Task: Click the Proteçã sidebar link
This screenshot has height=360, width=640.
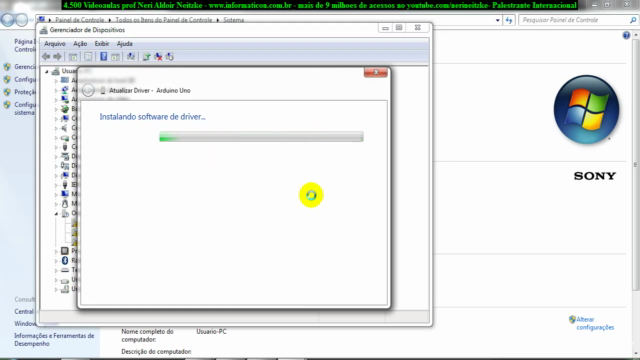Action: (25, 92)
